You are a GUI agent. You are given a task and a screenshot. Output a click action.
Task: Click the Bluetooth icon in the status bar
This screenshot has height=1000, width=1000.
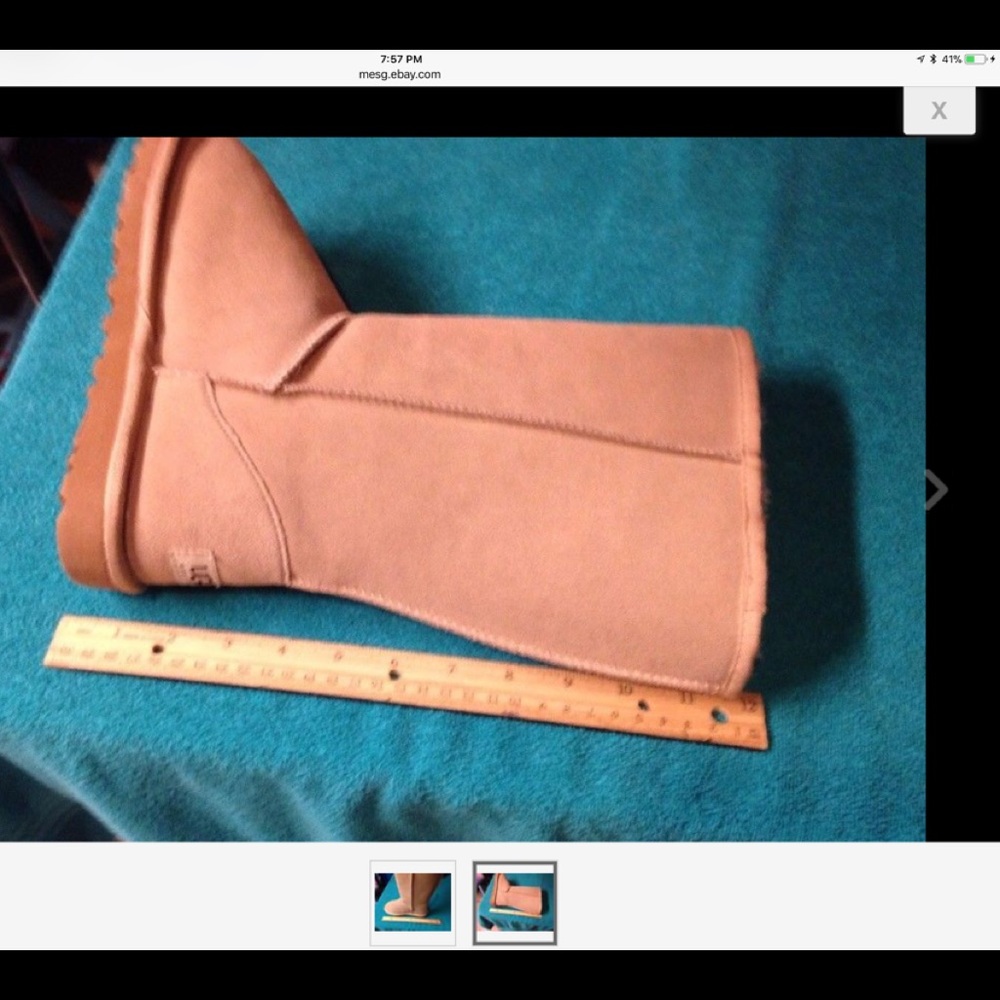(933, 59)
